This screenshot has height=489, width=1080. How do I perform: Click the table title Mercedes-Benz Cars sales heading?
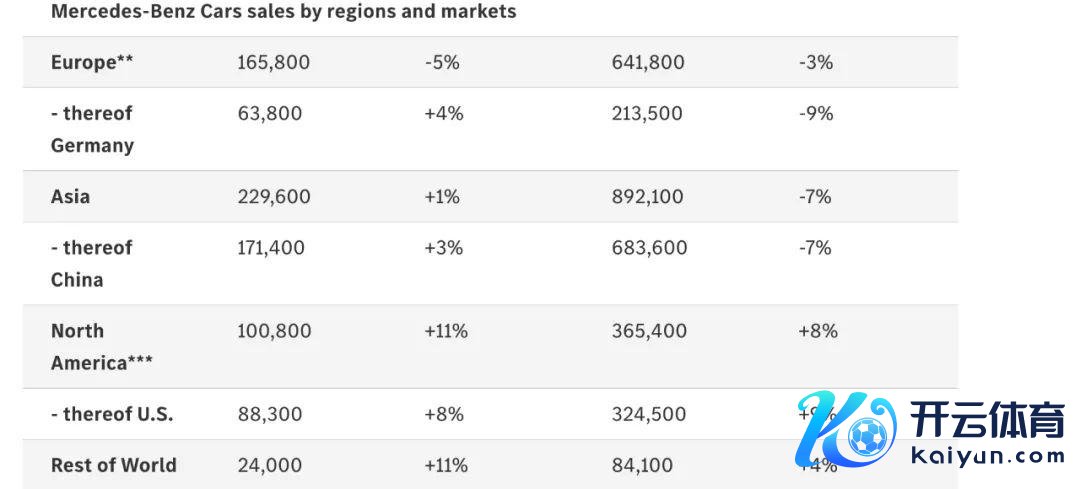pyautogui.click(x=284, y=12)
